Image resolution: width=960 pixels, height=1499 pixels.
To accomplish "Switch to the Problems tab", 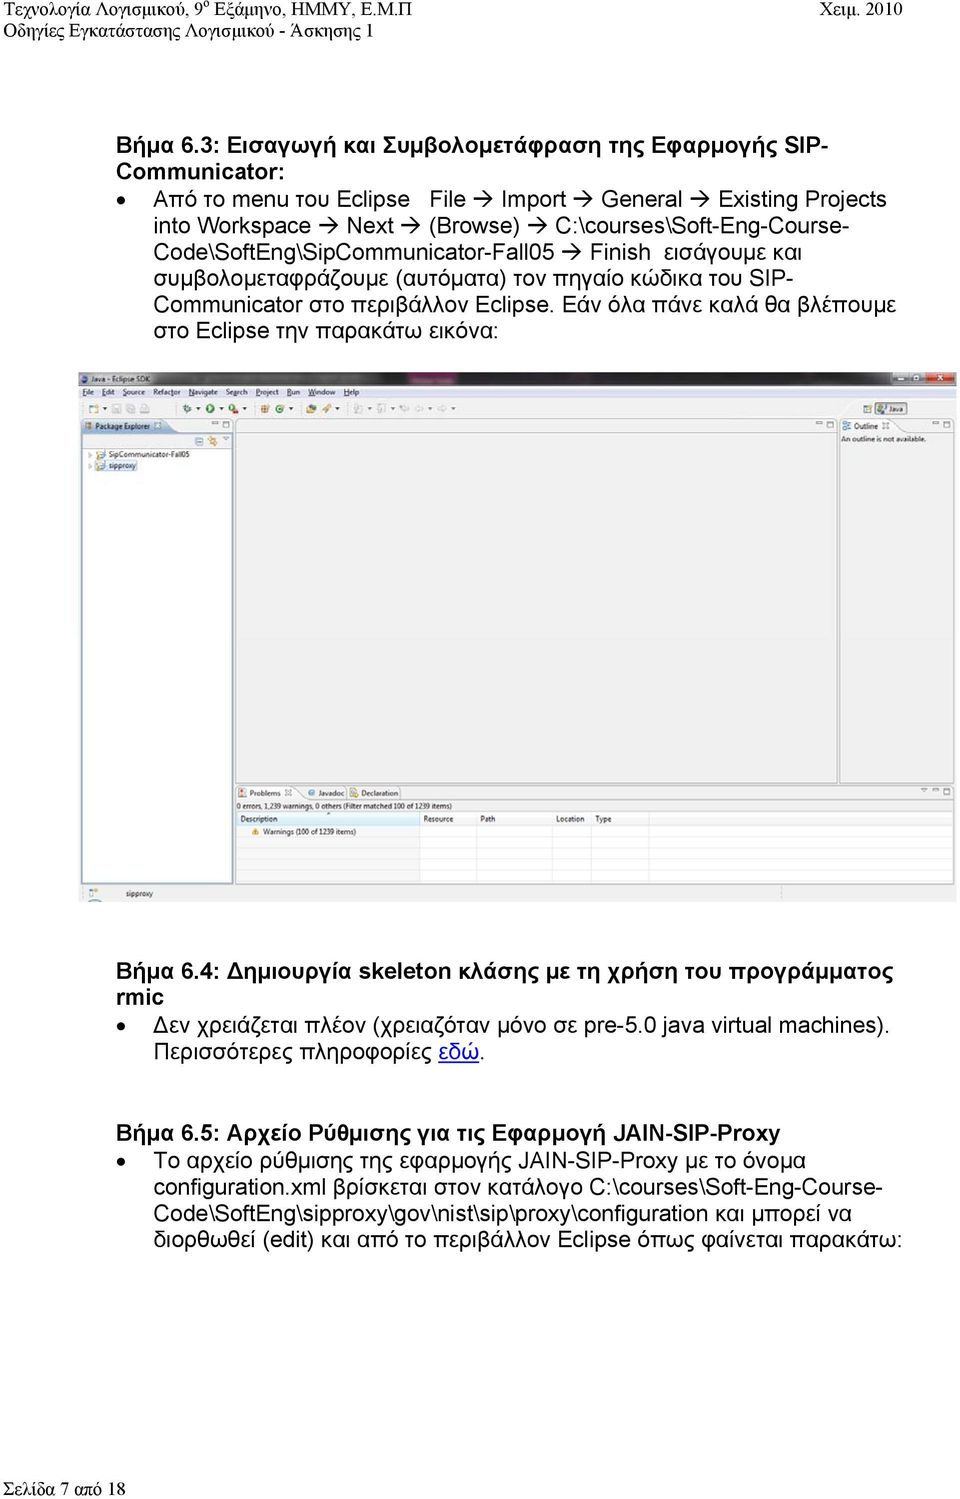I will 265,793.
